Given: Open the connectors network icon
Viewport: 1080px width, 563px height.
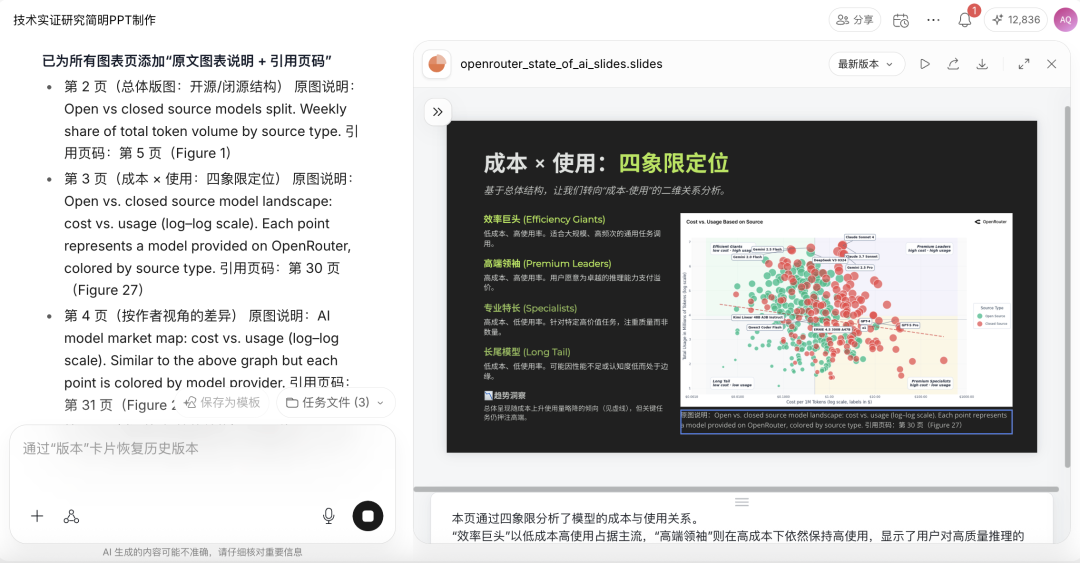Looking at the screenshot, I should (x=72, y=516).
